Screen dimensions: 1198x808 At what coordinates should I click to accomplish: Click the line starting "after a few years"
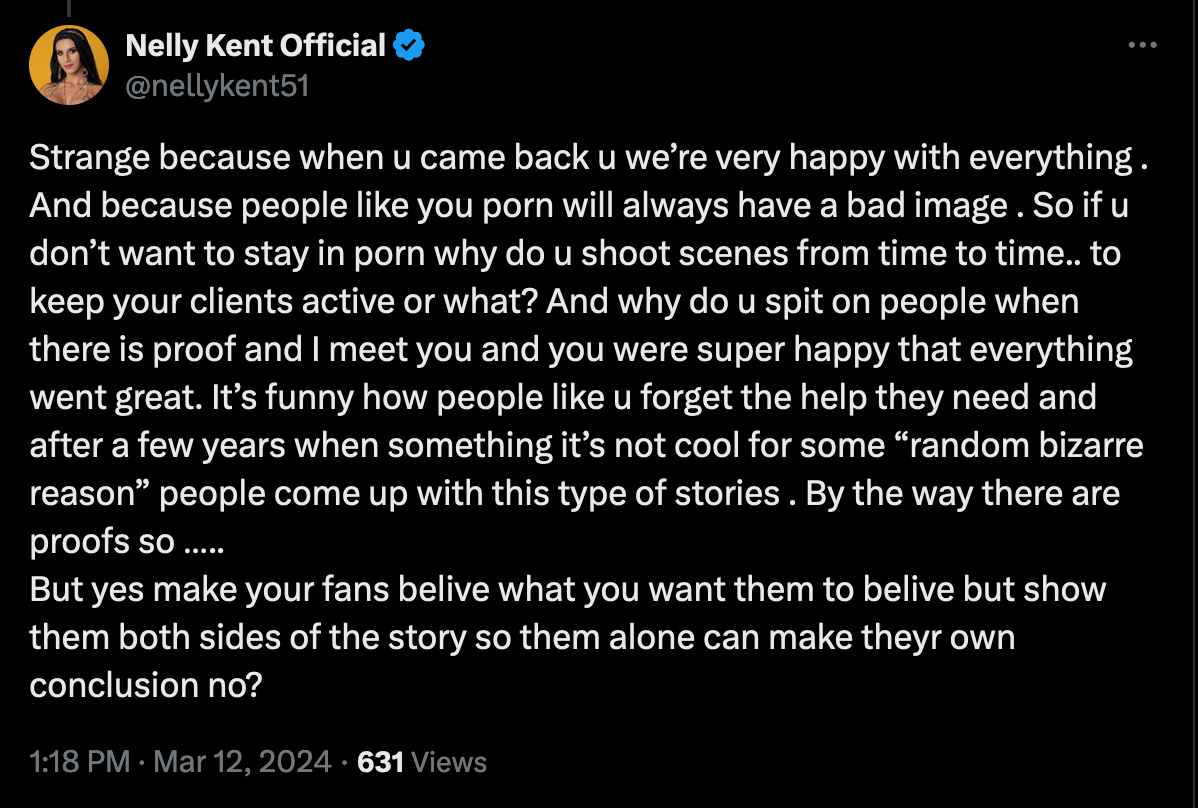pyautogui.click(x=584, y=445)
